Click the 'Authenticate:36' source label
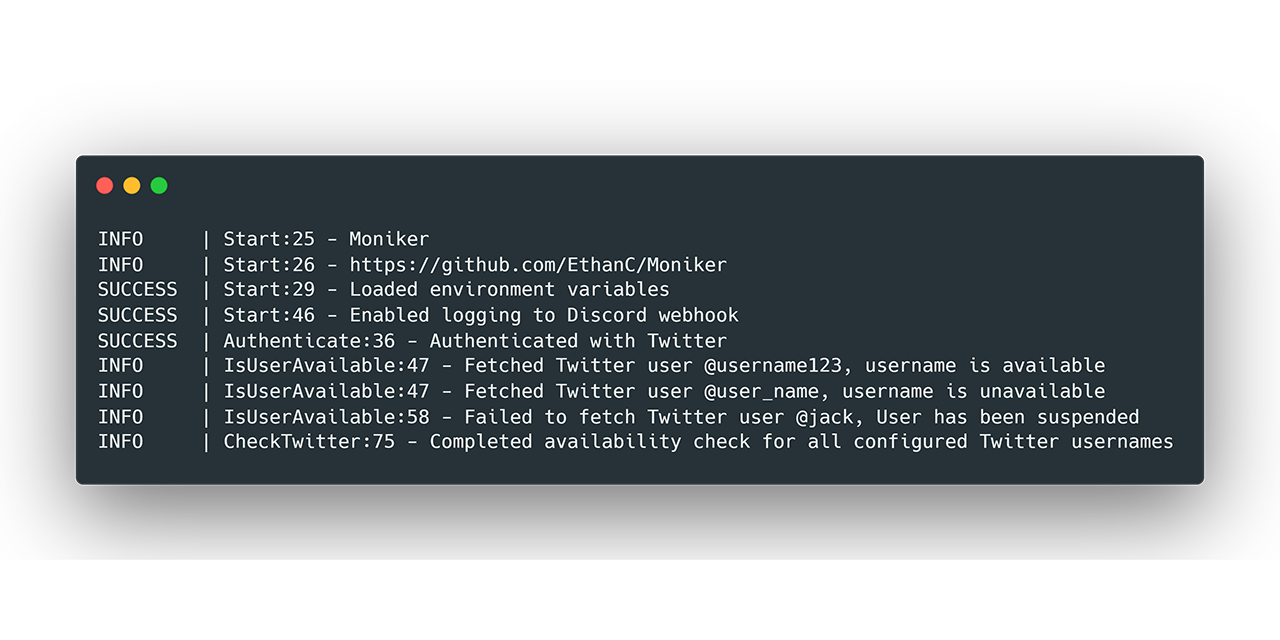This screenshot has height=640, width=1280. pyautogui.click(x=309, y=341)
